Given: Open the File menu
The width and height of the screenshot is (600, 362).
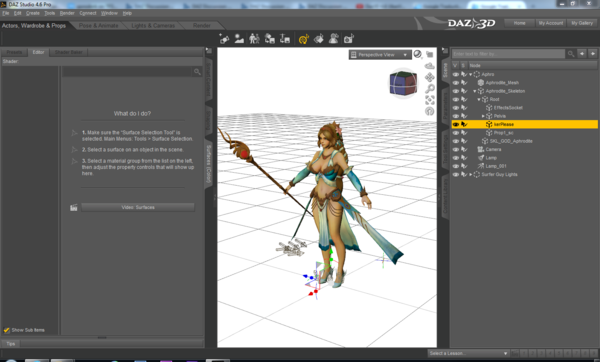Looking at the screenshot, I should [5, 13].
